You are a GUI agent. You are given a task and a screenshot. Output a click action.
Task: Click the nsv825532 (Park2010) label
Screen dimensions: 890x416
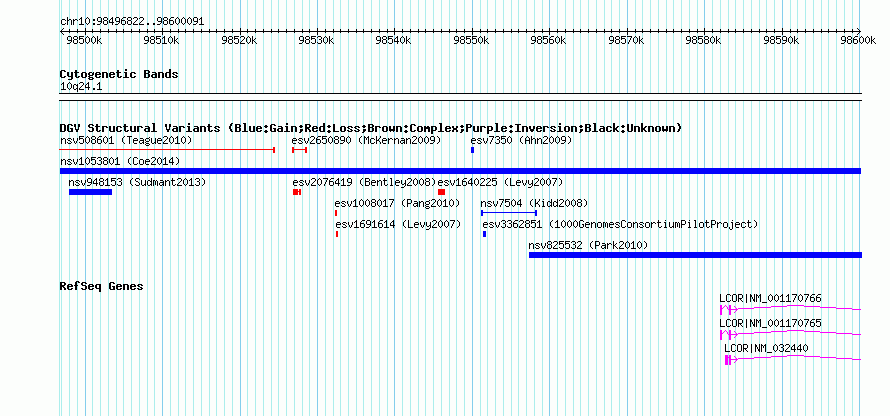[x=588, y=245]
